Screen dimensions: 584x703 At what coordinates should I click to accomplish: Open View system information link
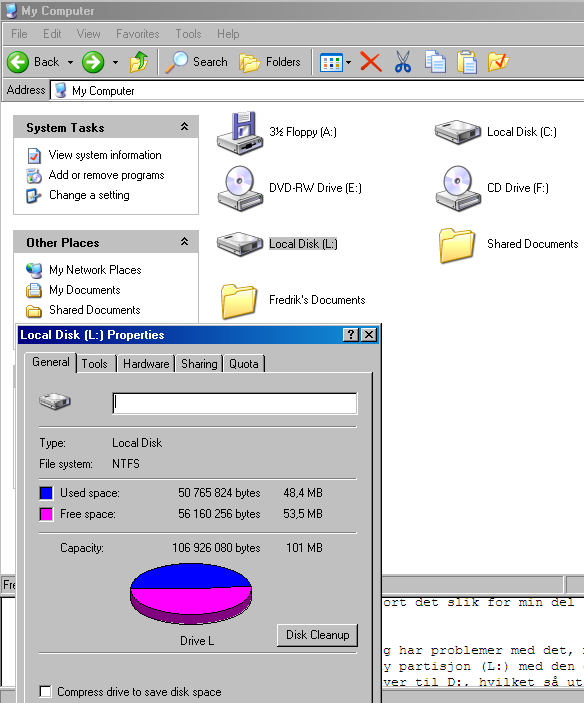[105, 155]
